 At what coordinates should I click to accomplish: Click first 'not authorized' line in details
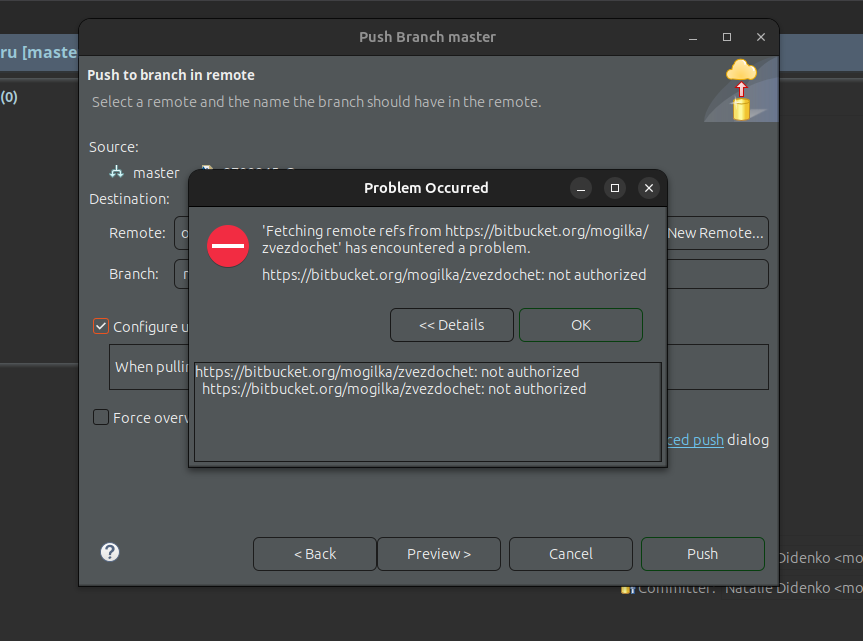tap(387, 372)
